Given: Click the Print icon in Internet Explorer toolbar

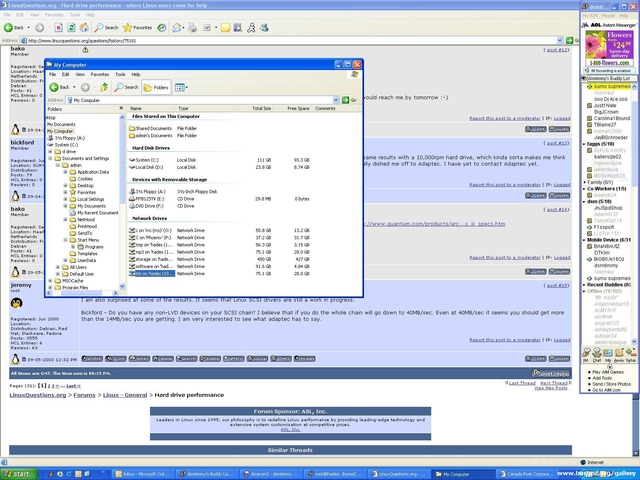Looking at the screenshot, I should [x=192, y=28].
